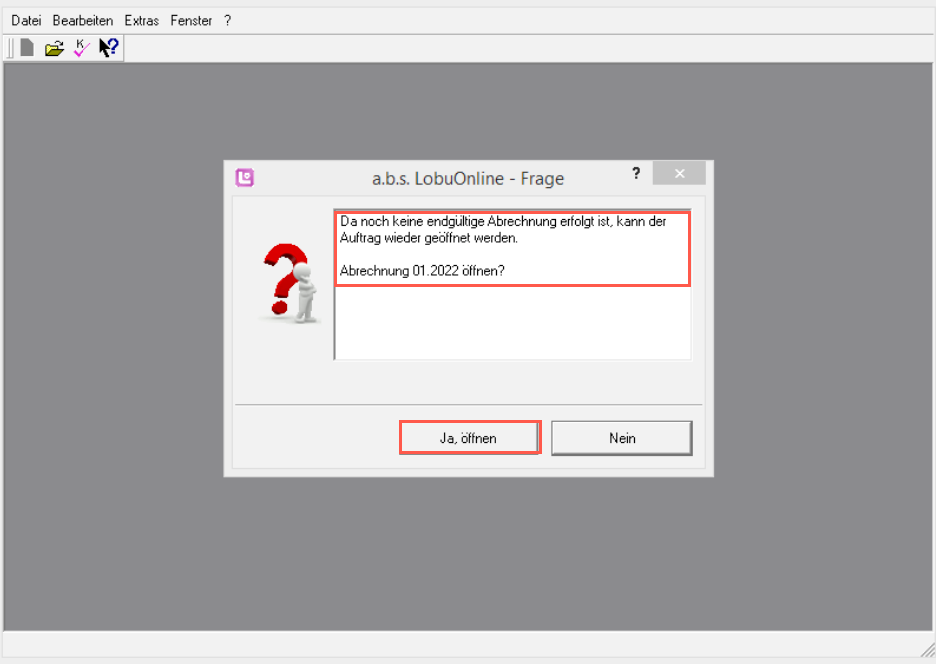Click the pink checkmark K toolbar icon
Screen dimensions: 936x664
[81, 47]
